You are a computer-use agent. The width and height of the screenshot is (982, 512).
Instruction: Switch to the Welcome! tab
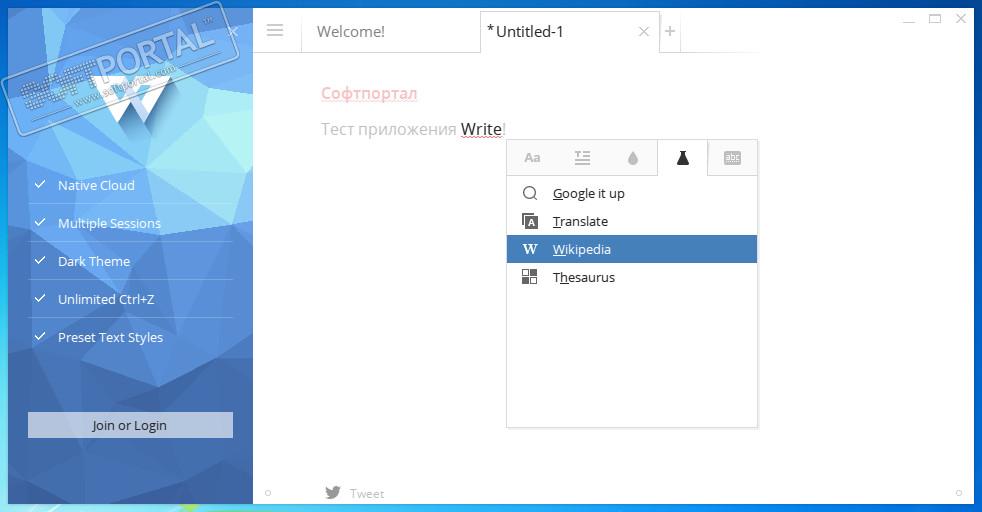[391, 31]
